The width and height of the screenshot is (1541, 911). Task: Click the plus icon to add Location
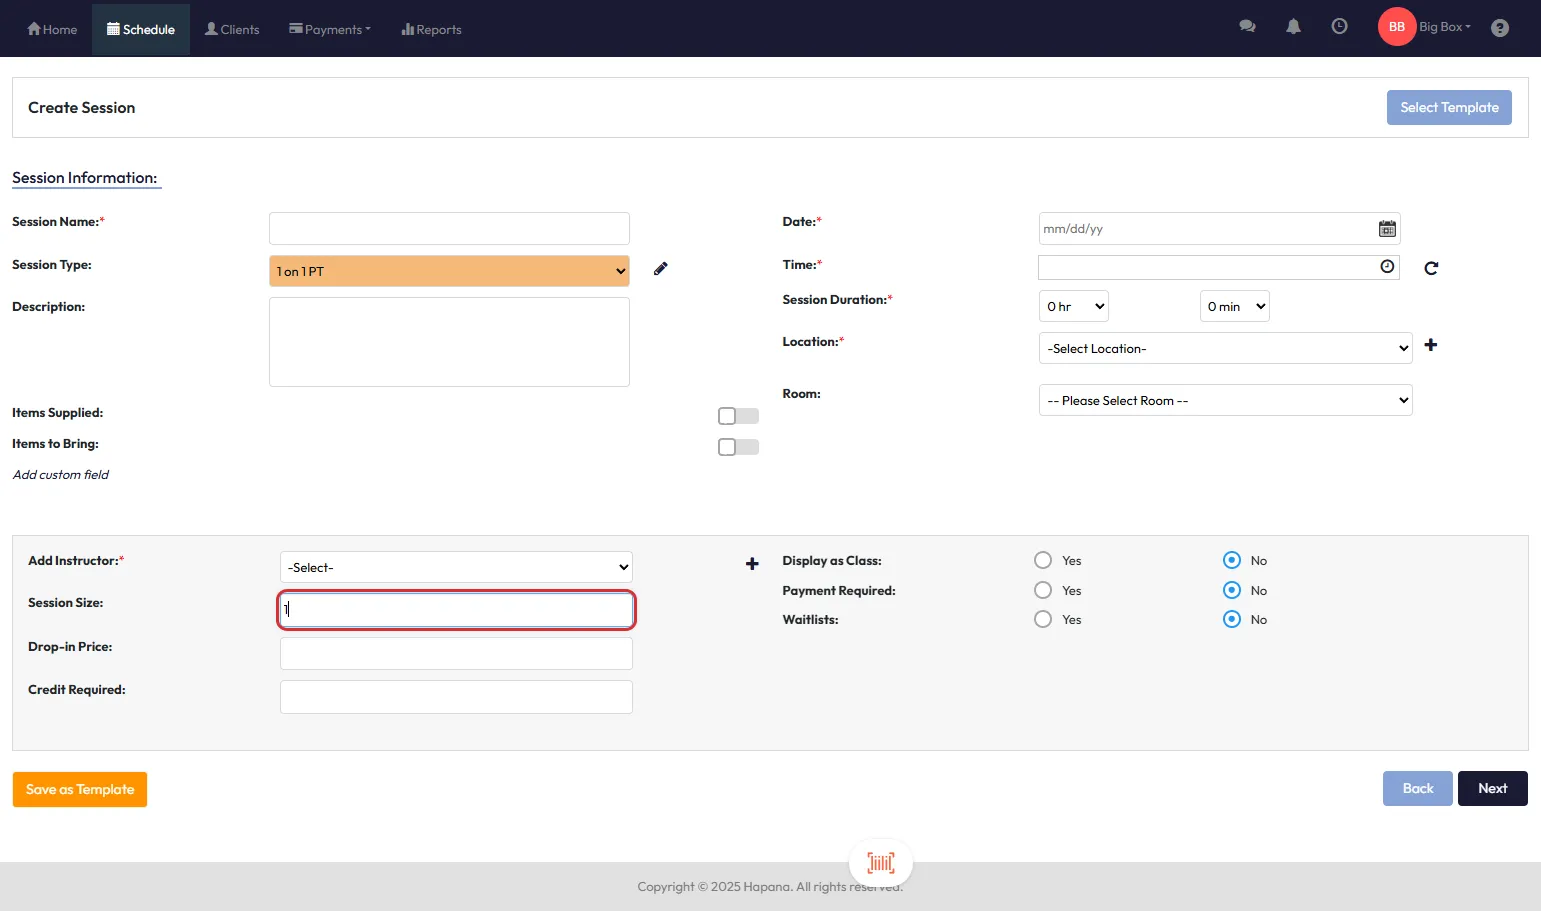(1431, 345)
